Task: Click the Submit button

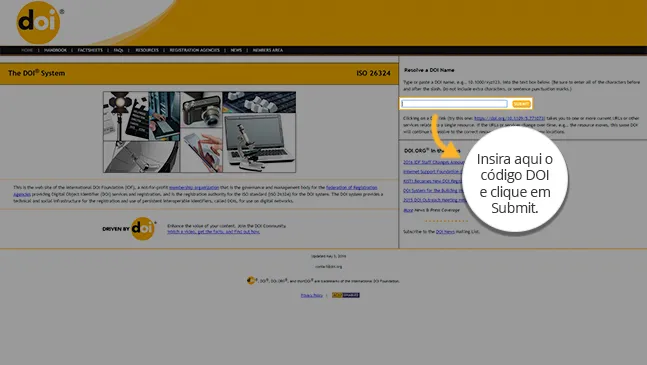Action: 521,104
